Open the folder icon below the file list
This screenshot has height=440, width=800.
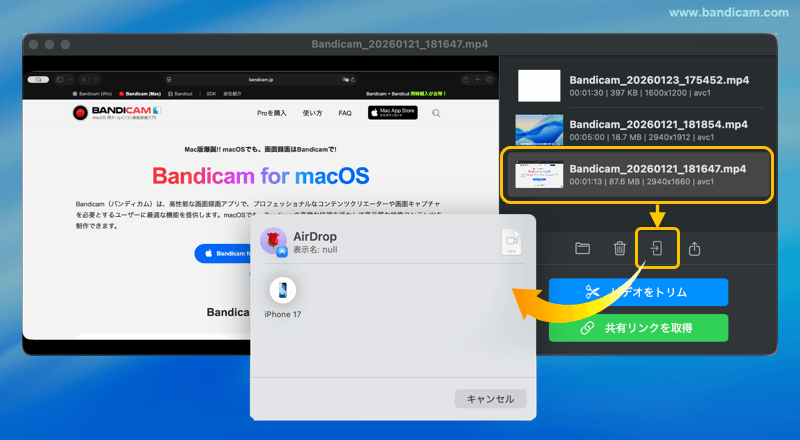(x=582, y=249)
